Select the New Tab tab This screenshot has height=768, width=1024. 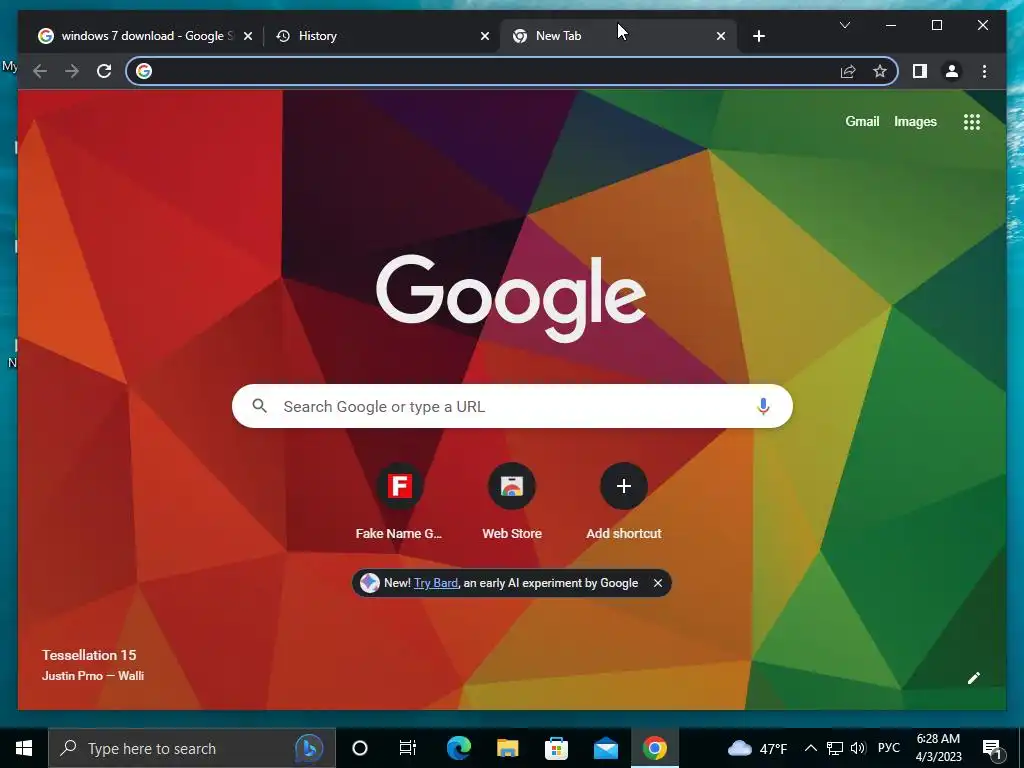pos(617,36)
